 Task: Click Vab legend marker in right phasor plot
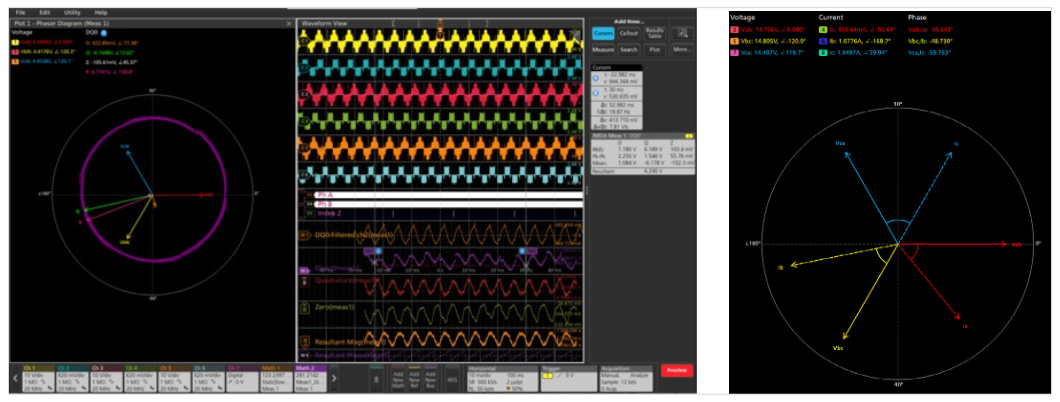coord(734,29)
